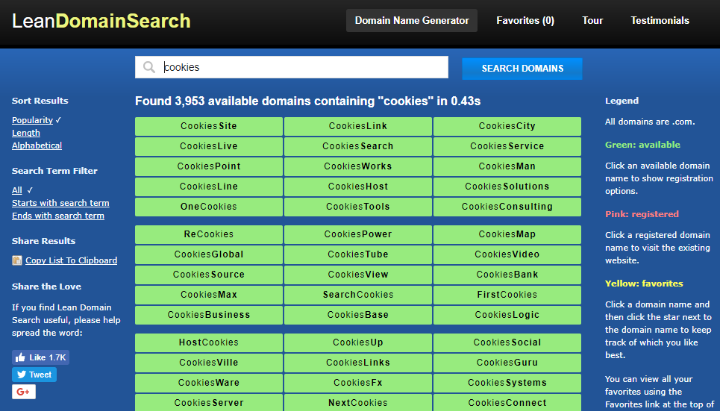
Task: Select the CookiesSocial domain
Action: coord(507,343)
